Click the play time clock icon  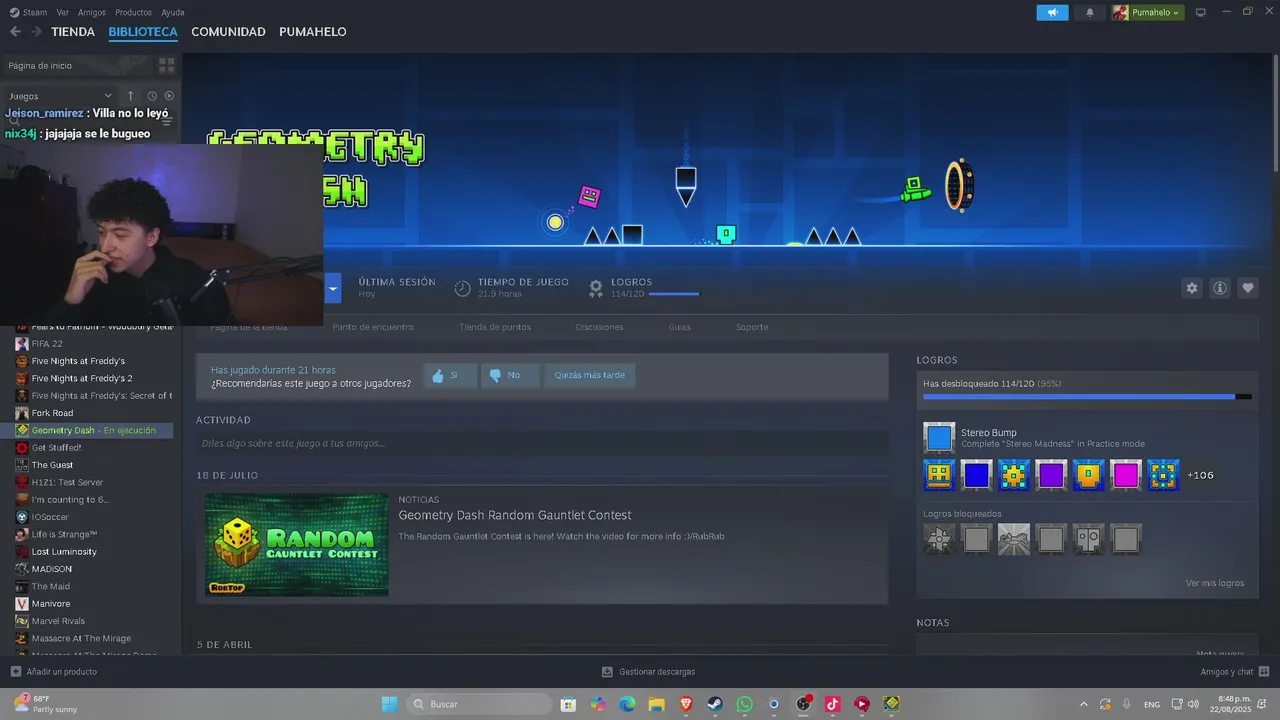[462, 288]
